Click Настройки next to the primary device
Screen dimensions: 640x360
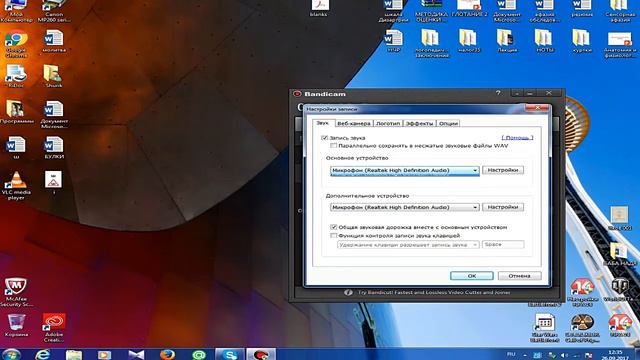(x=503, y=170)
